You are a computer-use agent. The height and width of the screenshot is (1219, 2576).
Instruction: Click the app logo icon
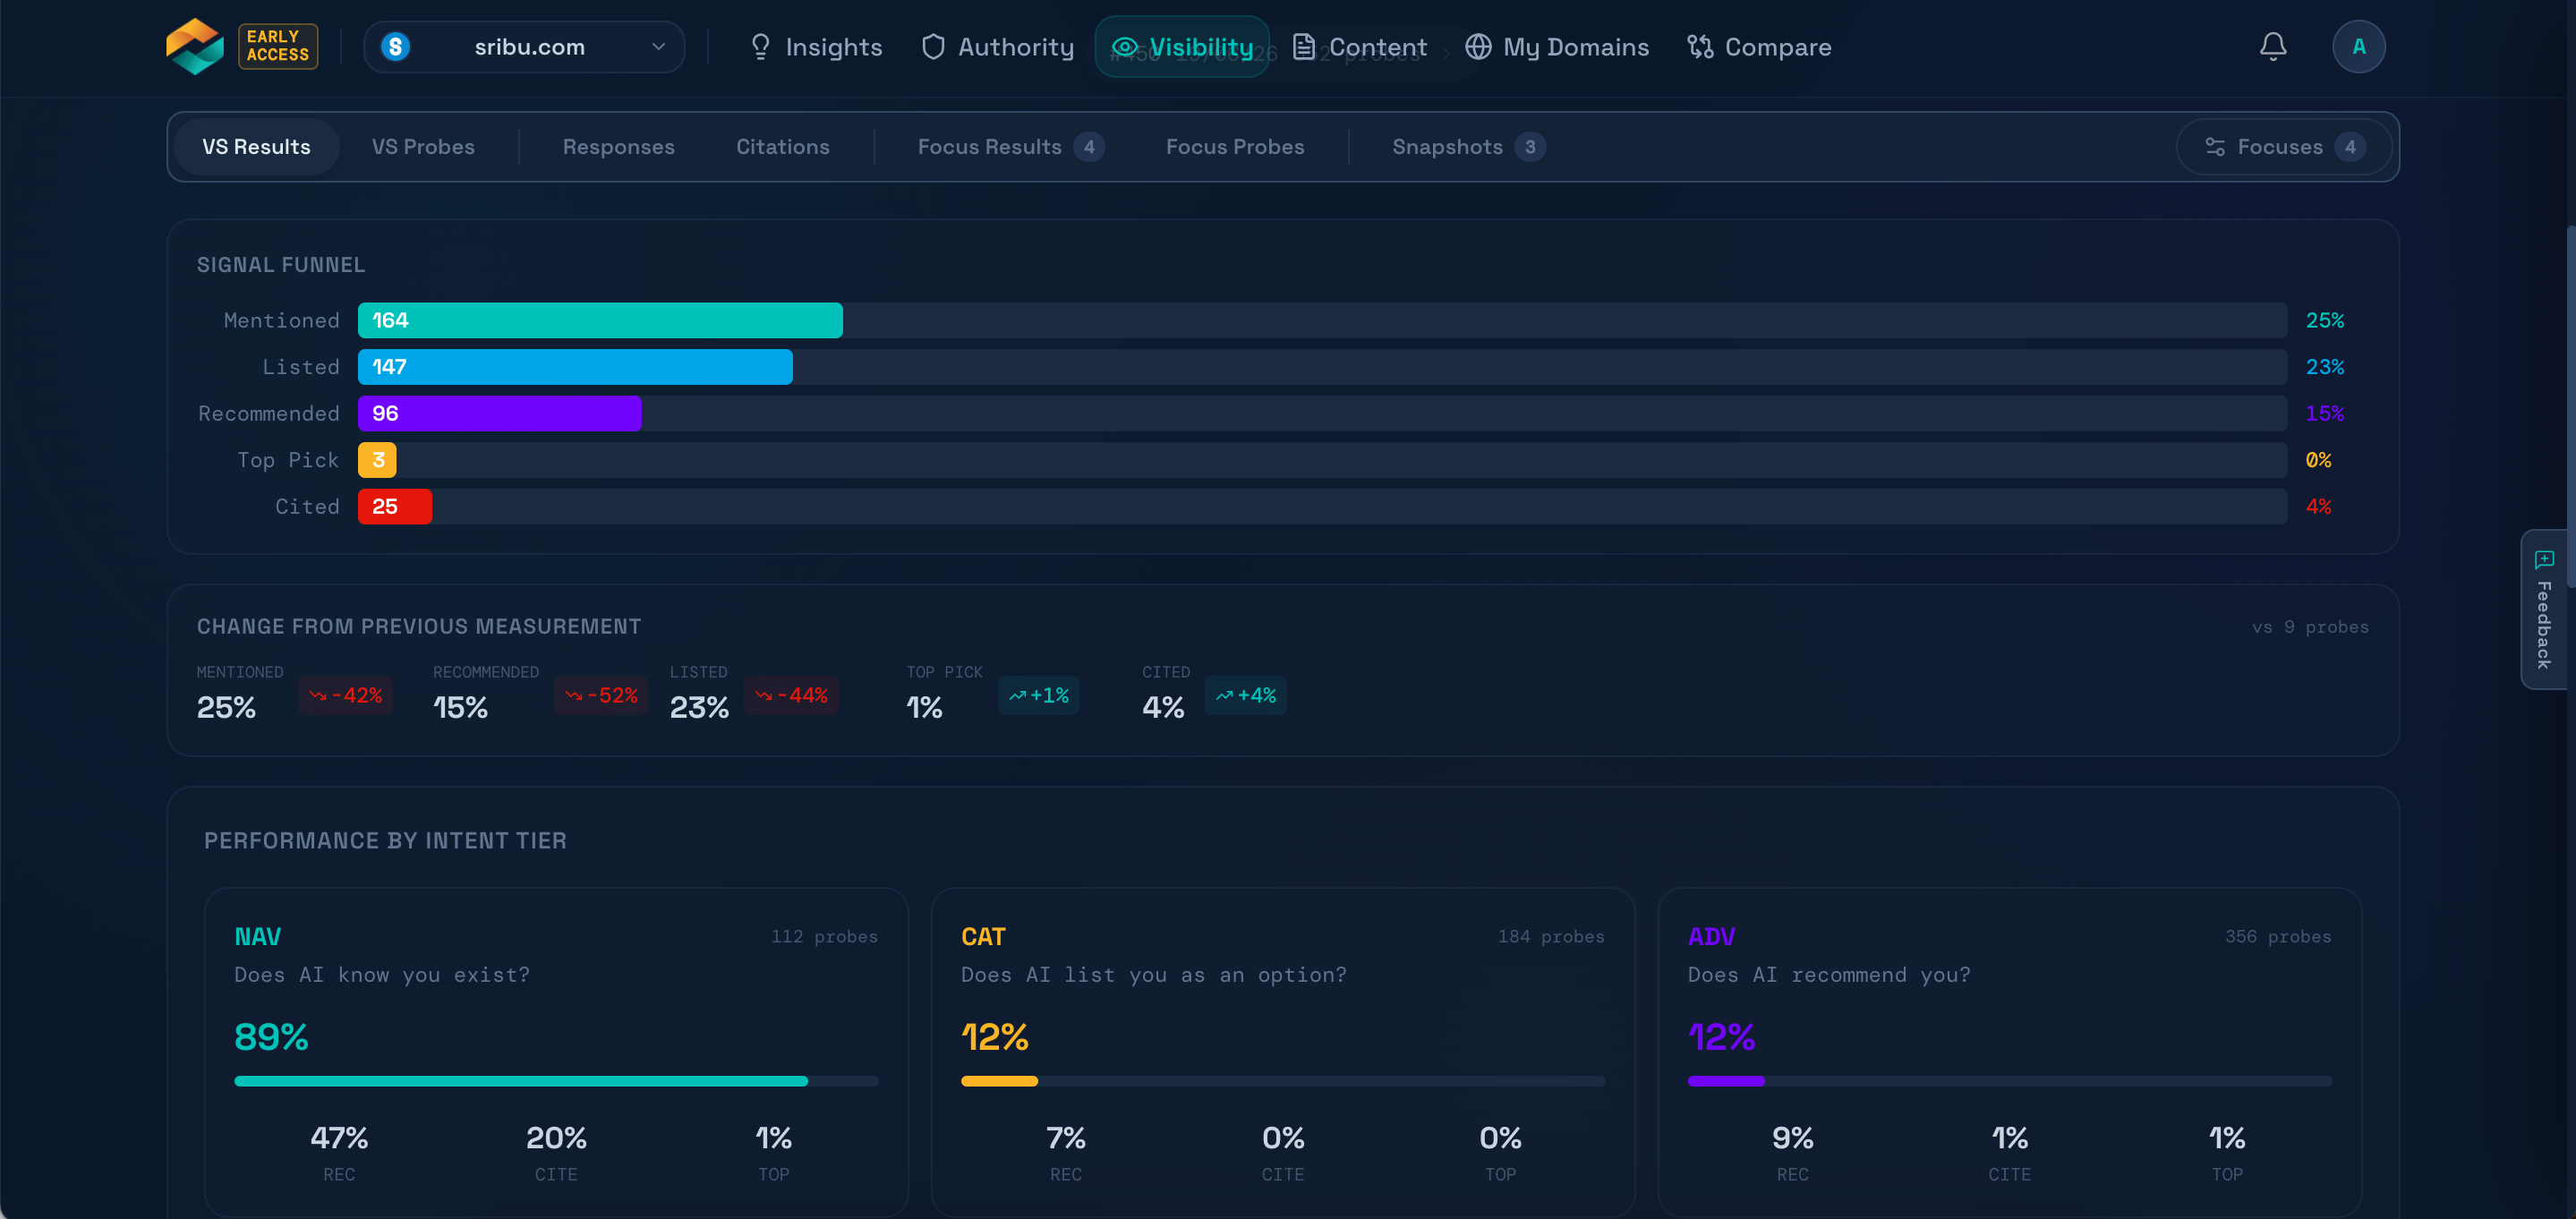point(195,46)
